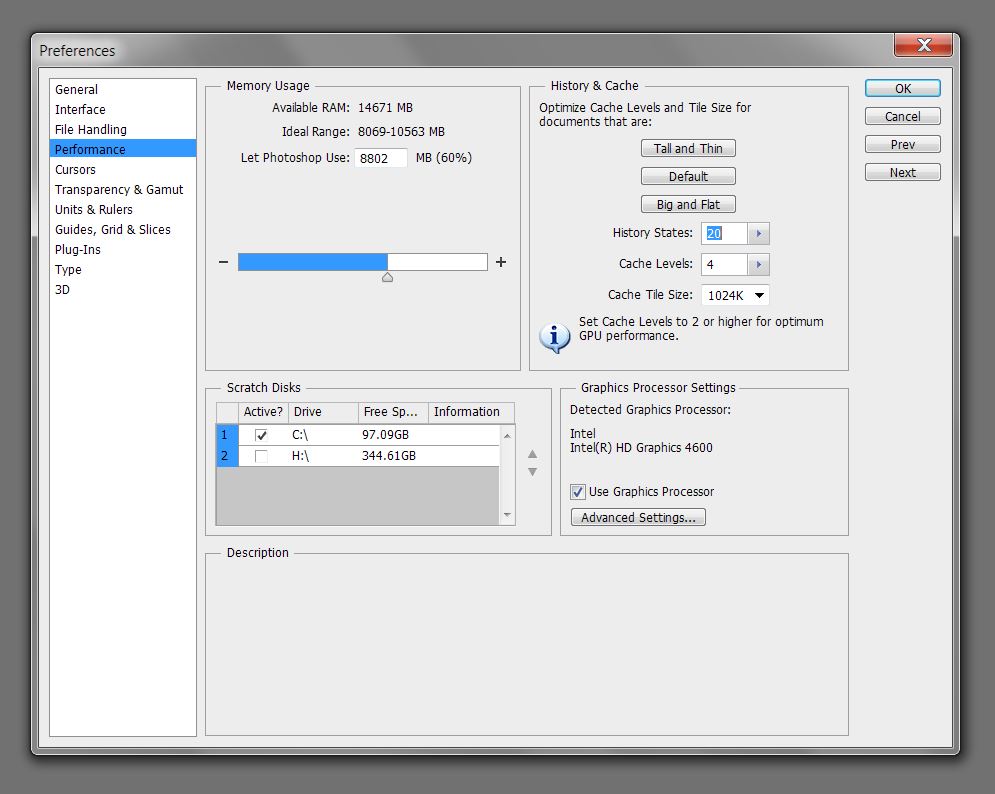
Task: Move scratch disk up with arrow icon
Action: tap(532, 454)
